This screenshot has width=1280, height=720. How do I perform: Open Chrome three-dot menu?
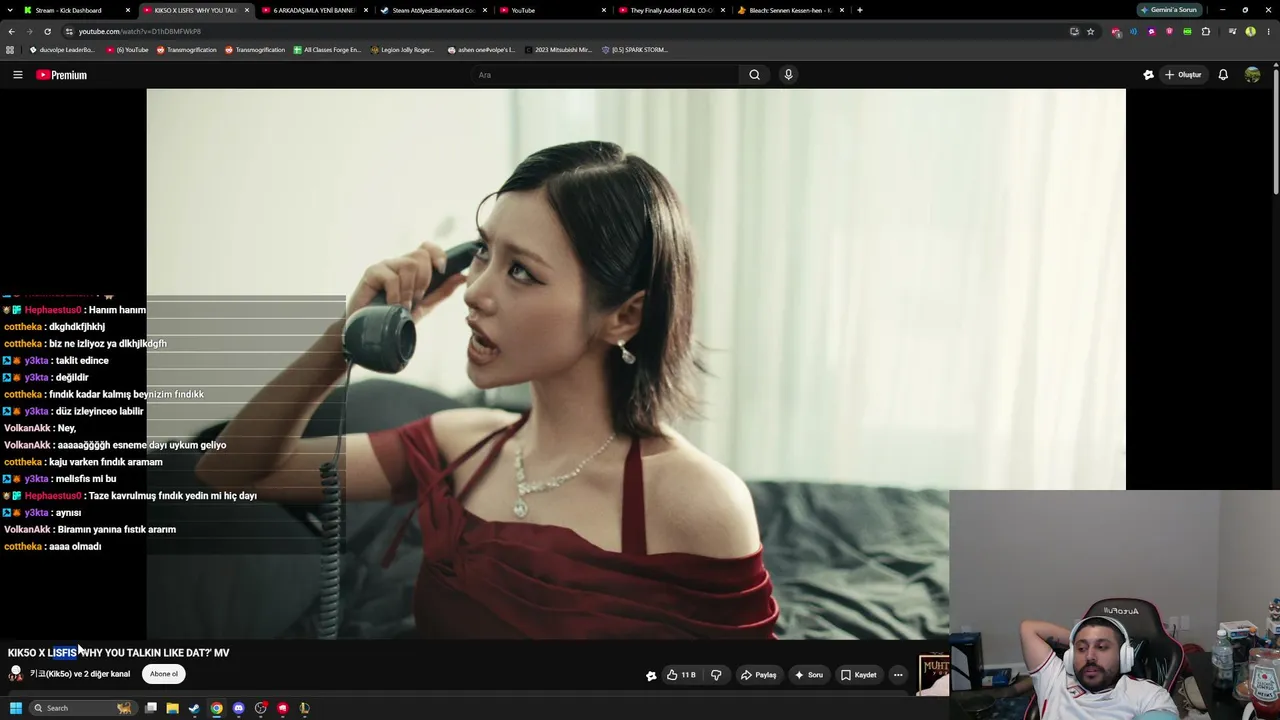click(1269, 31)
